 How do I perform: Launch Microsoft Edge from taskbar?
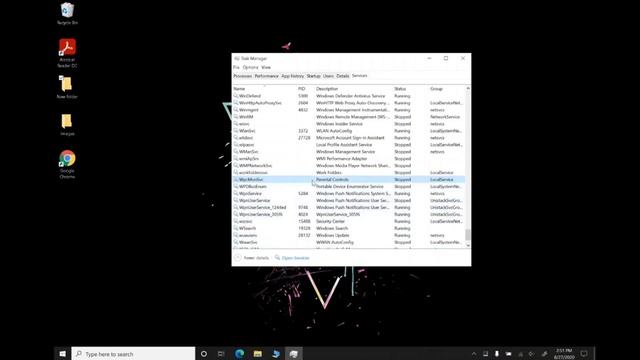point(240,354)
